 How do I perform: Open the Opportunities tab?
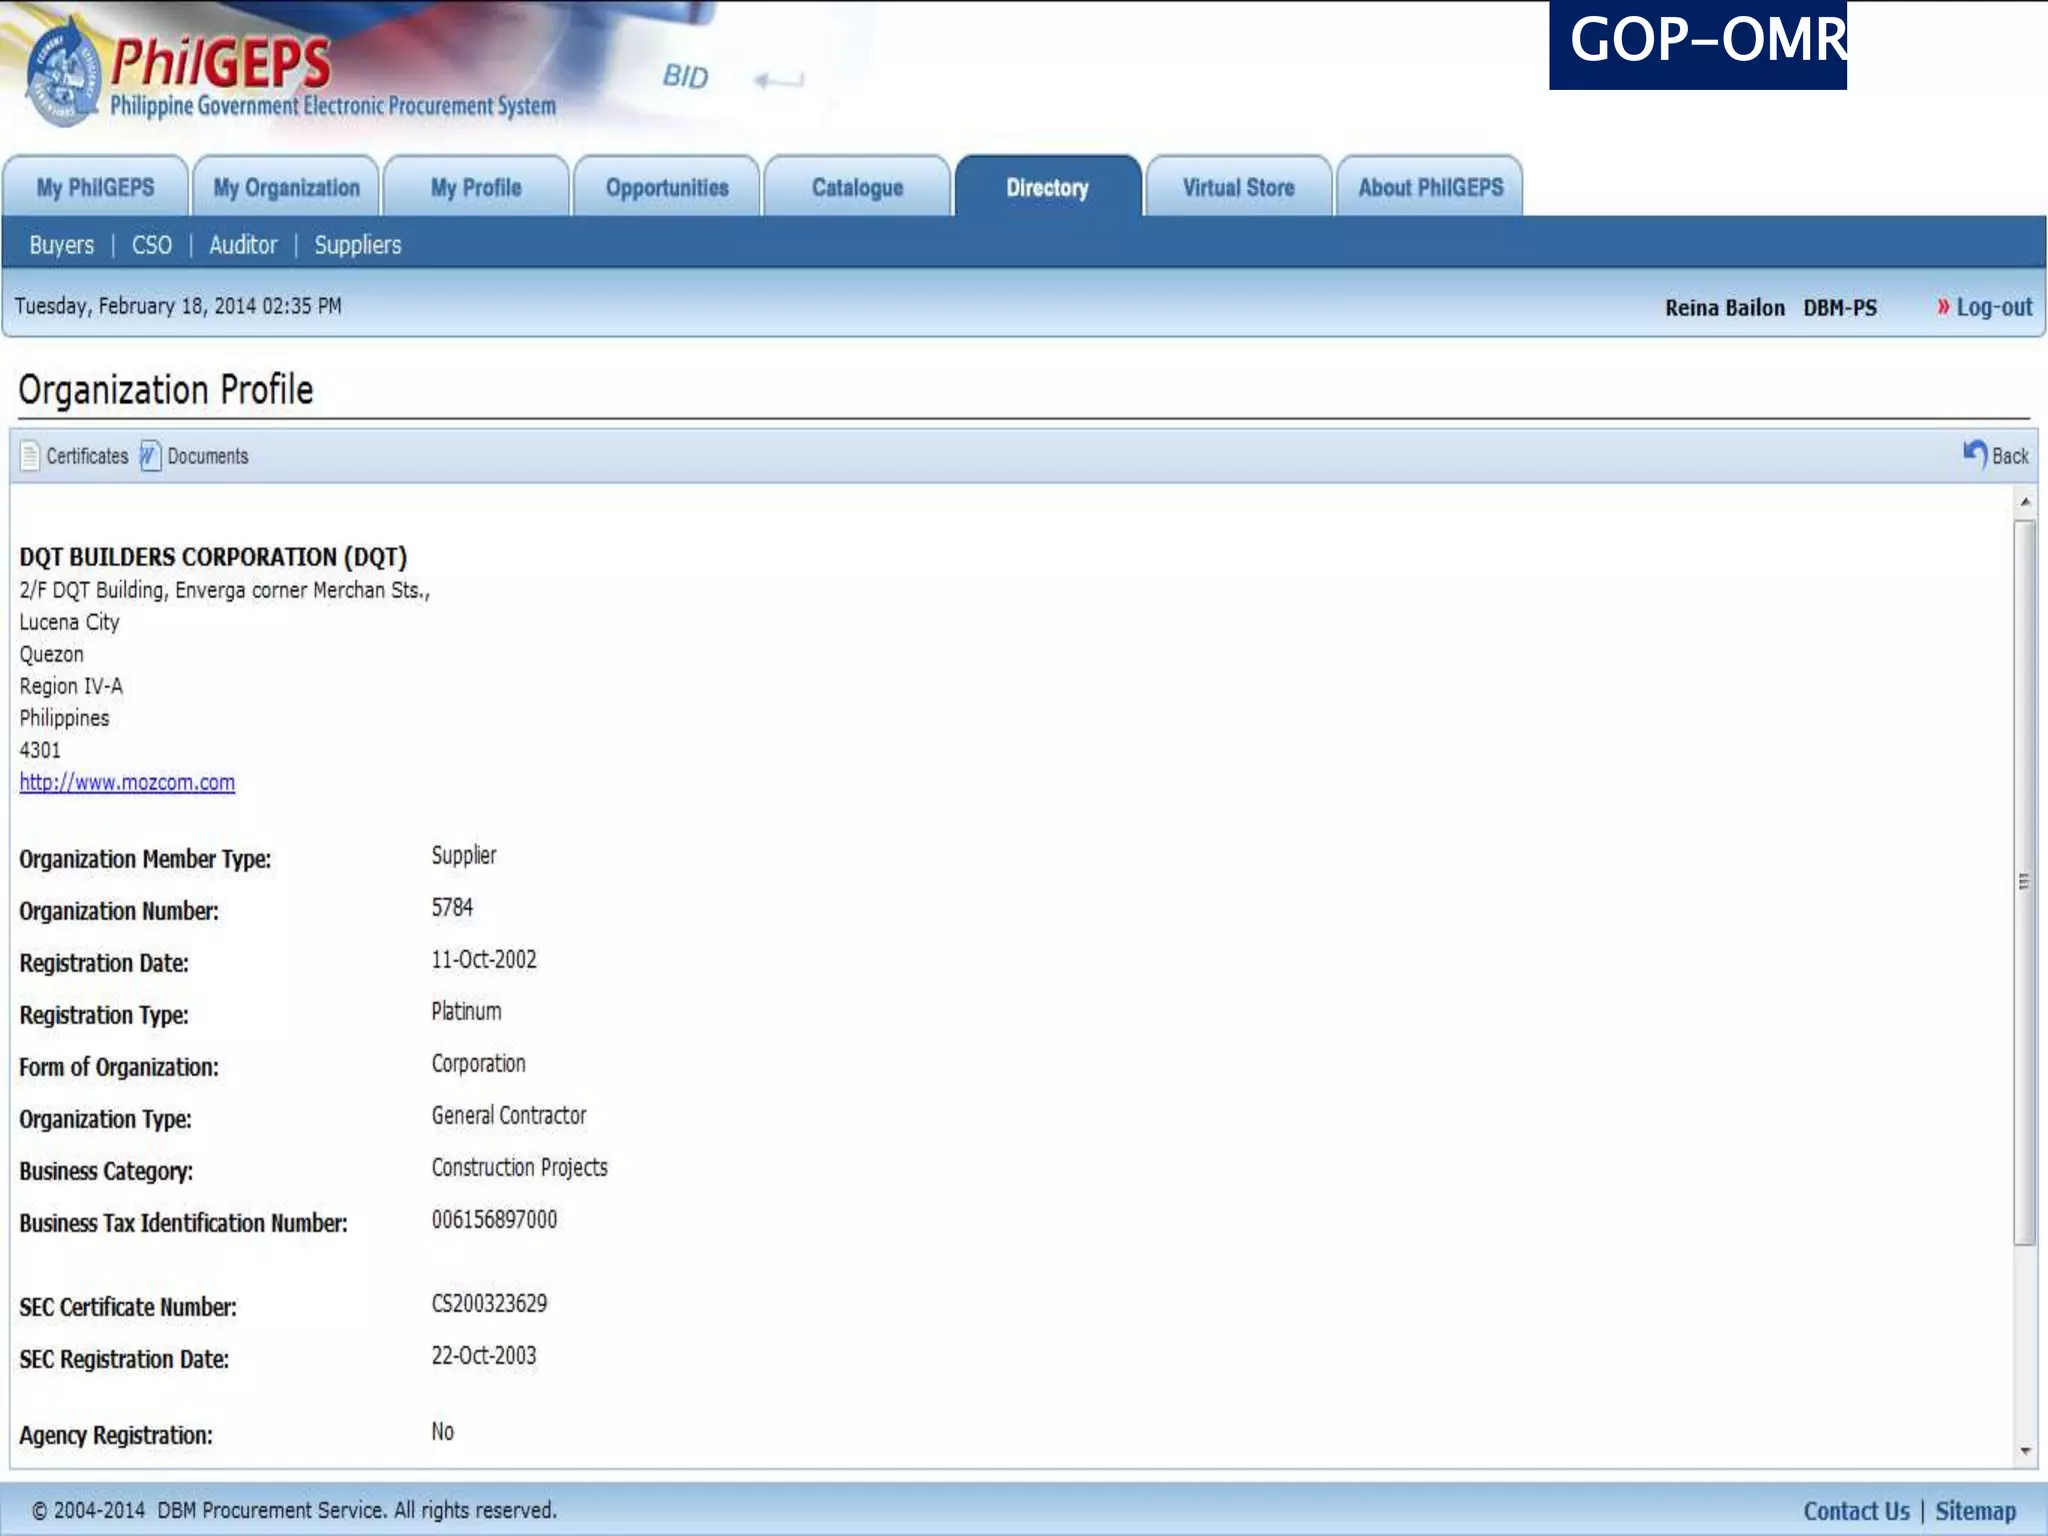pyautogui.click(x=667, y=187)
